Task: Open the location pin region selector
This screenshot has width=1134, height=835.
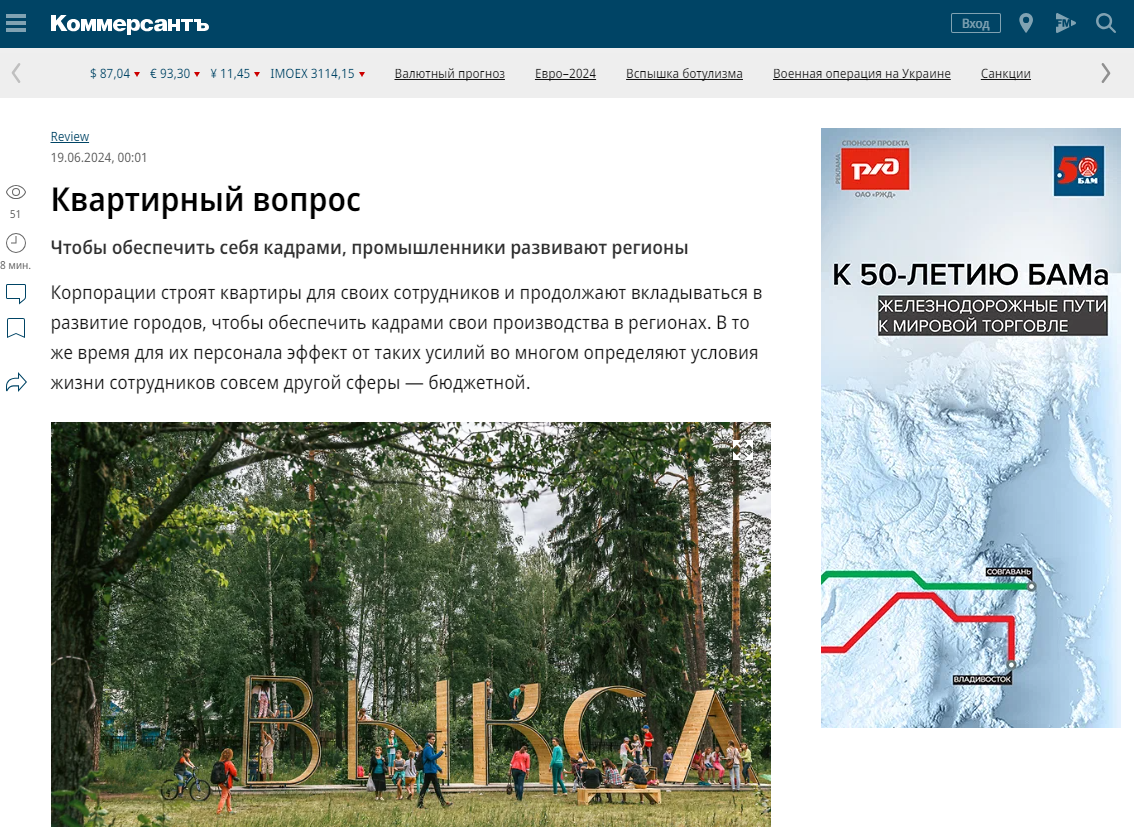Action: point(1026,24)
